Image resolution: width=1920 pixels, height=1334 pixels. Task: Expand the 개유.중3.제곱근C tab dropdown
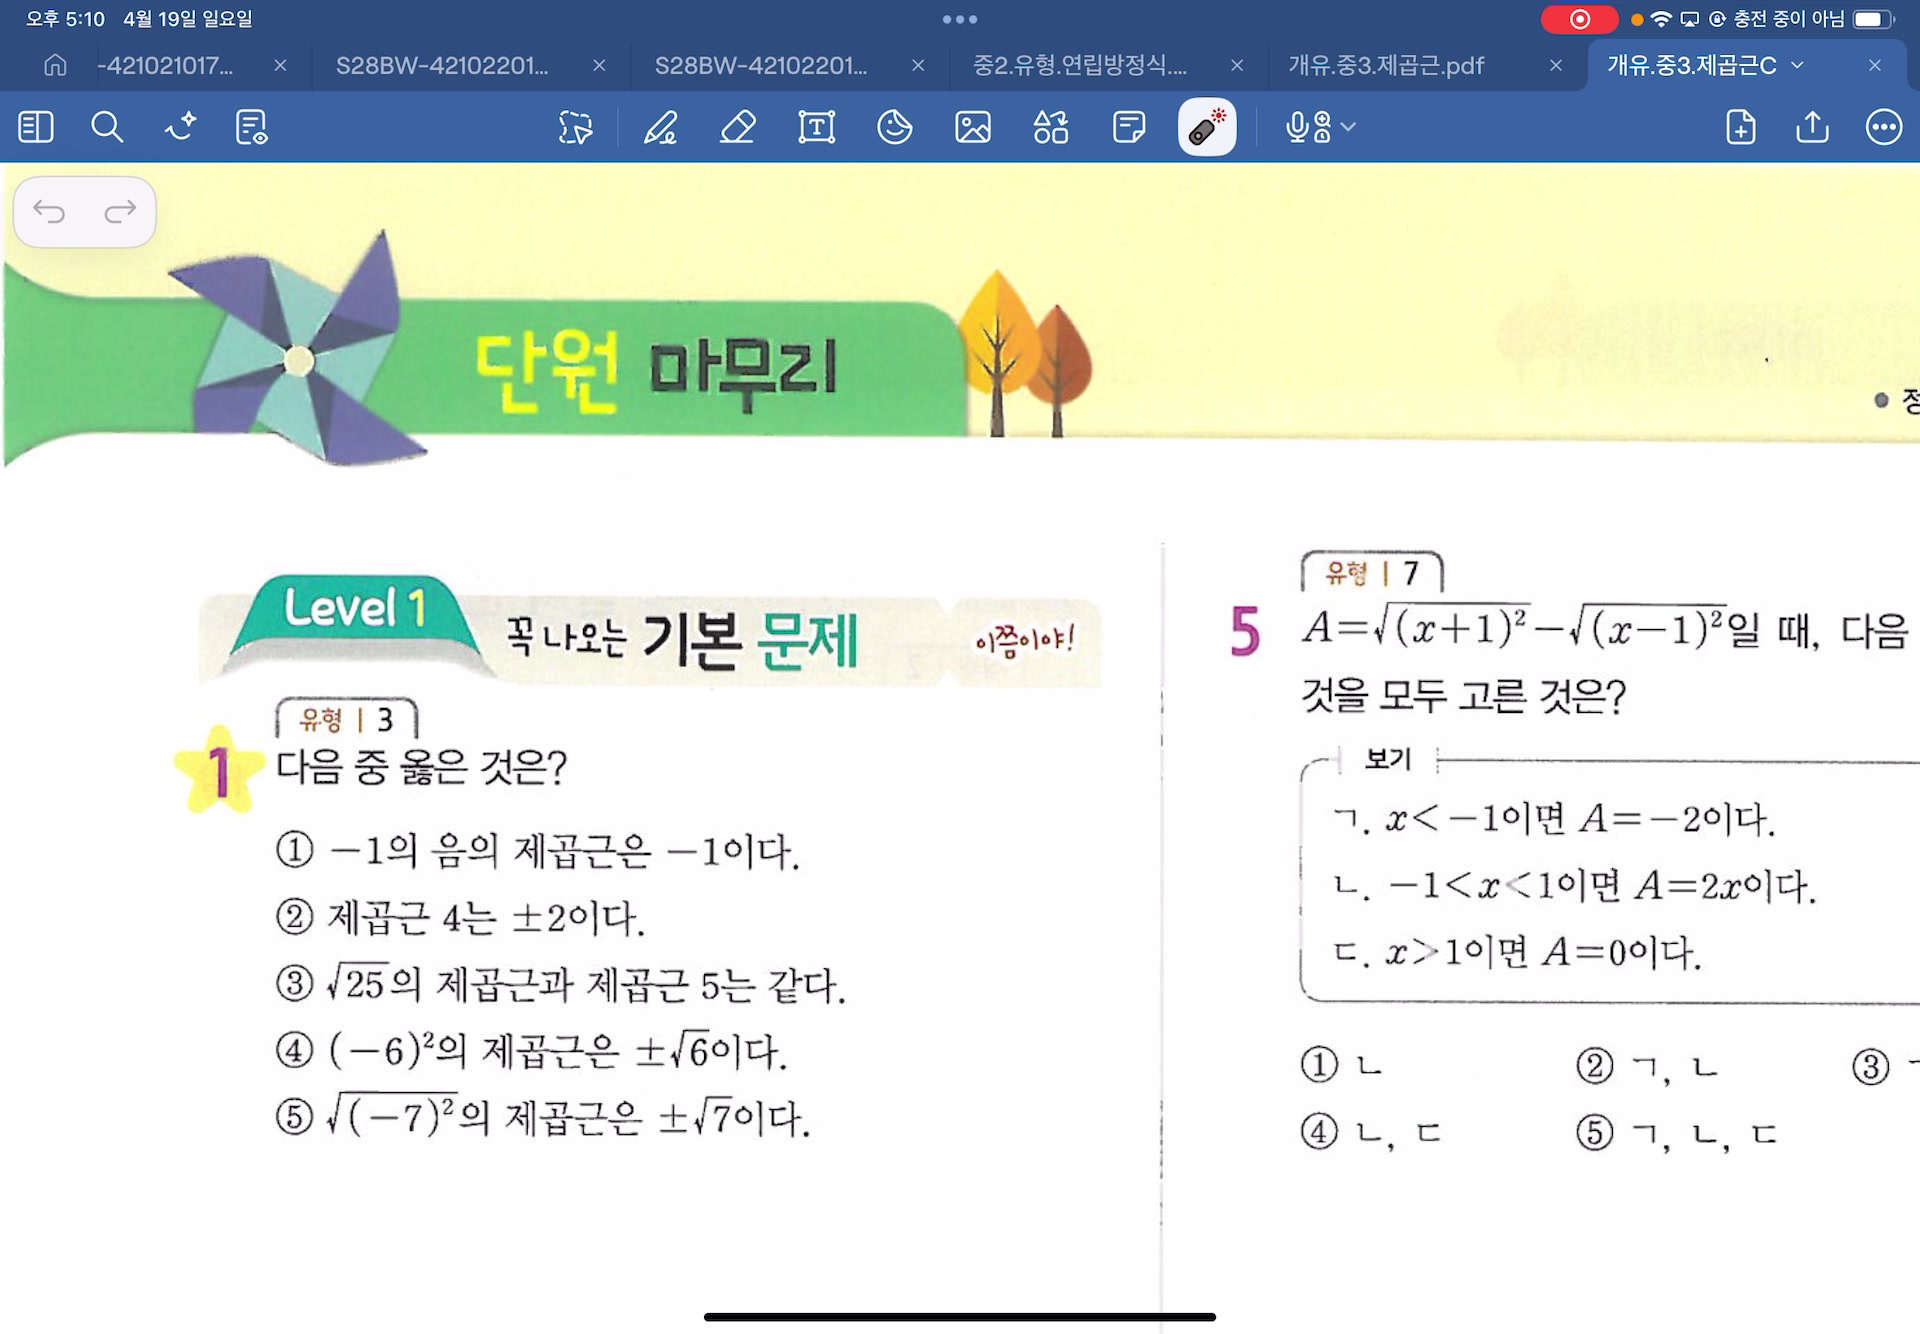pos(1798,66)
